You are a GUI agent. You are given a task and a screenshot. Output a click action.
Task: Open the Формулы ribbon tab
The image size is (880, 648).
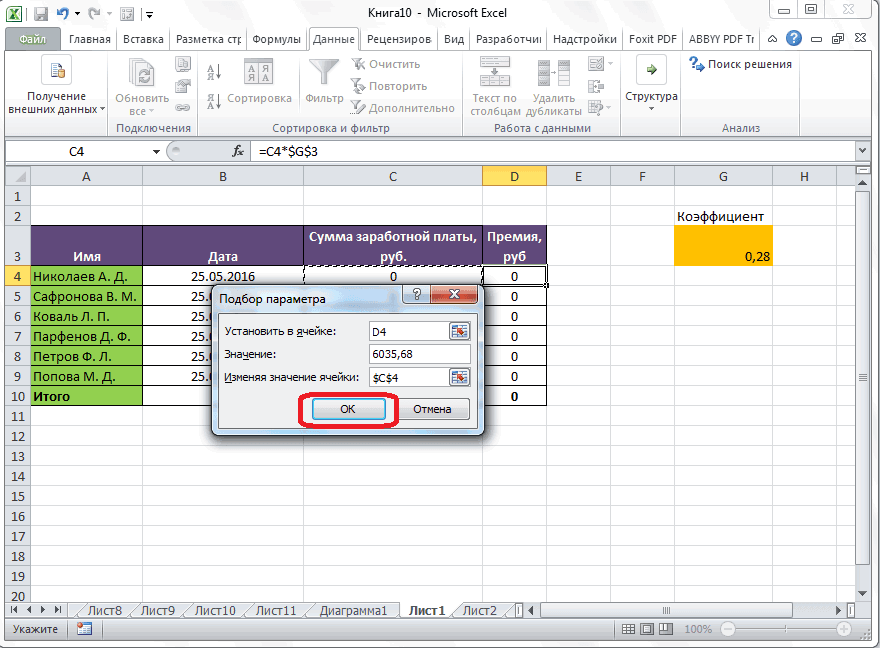click(x=276, y=39)
